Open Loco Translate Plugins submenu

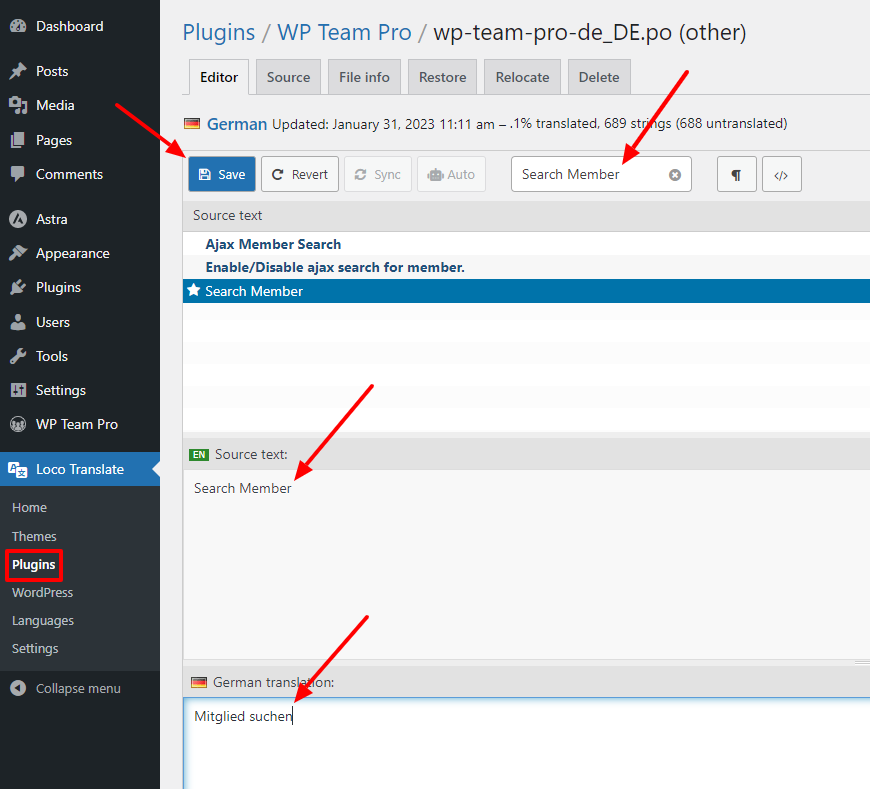click(34, 564)
